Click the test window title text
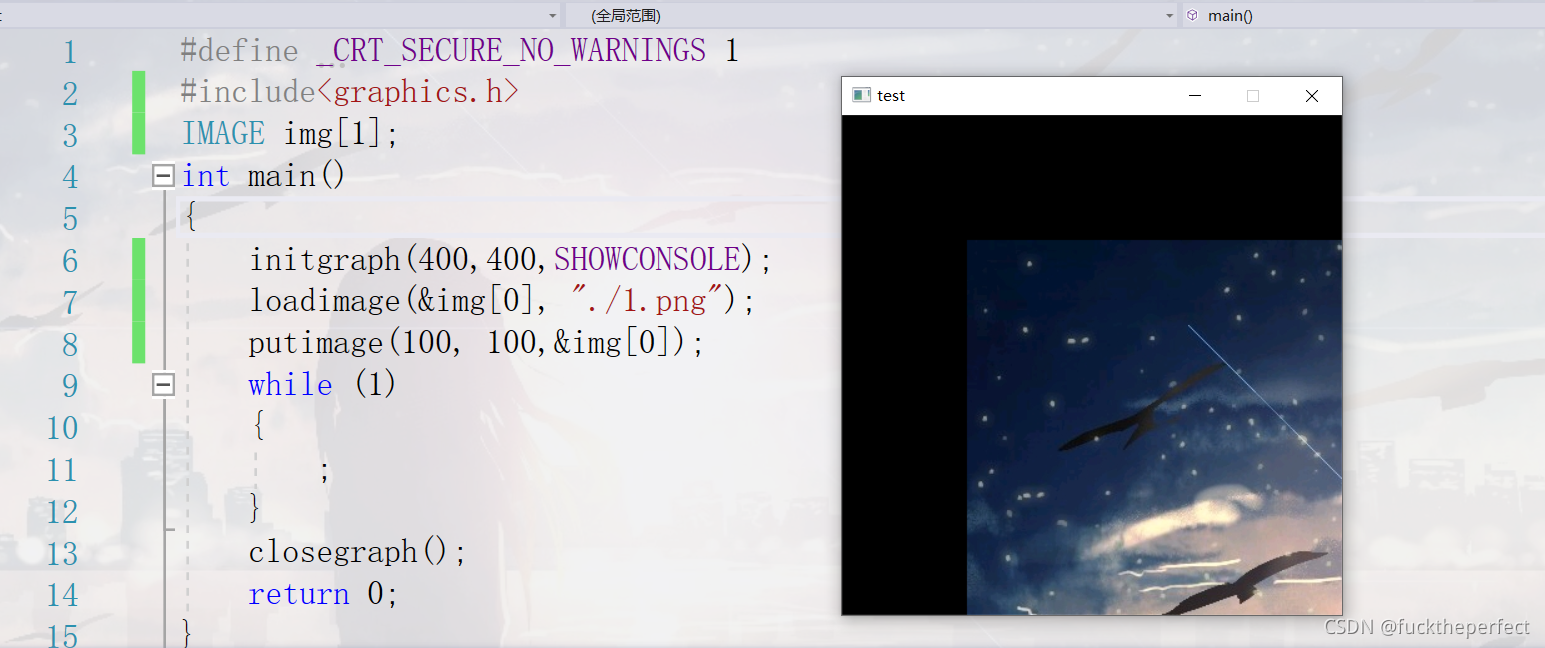The image size is (1545, 648). click(891, 96)
